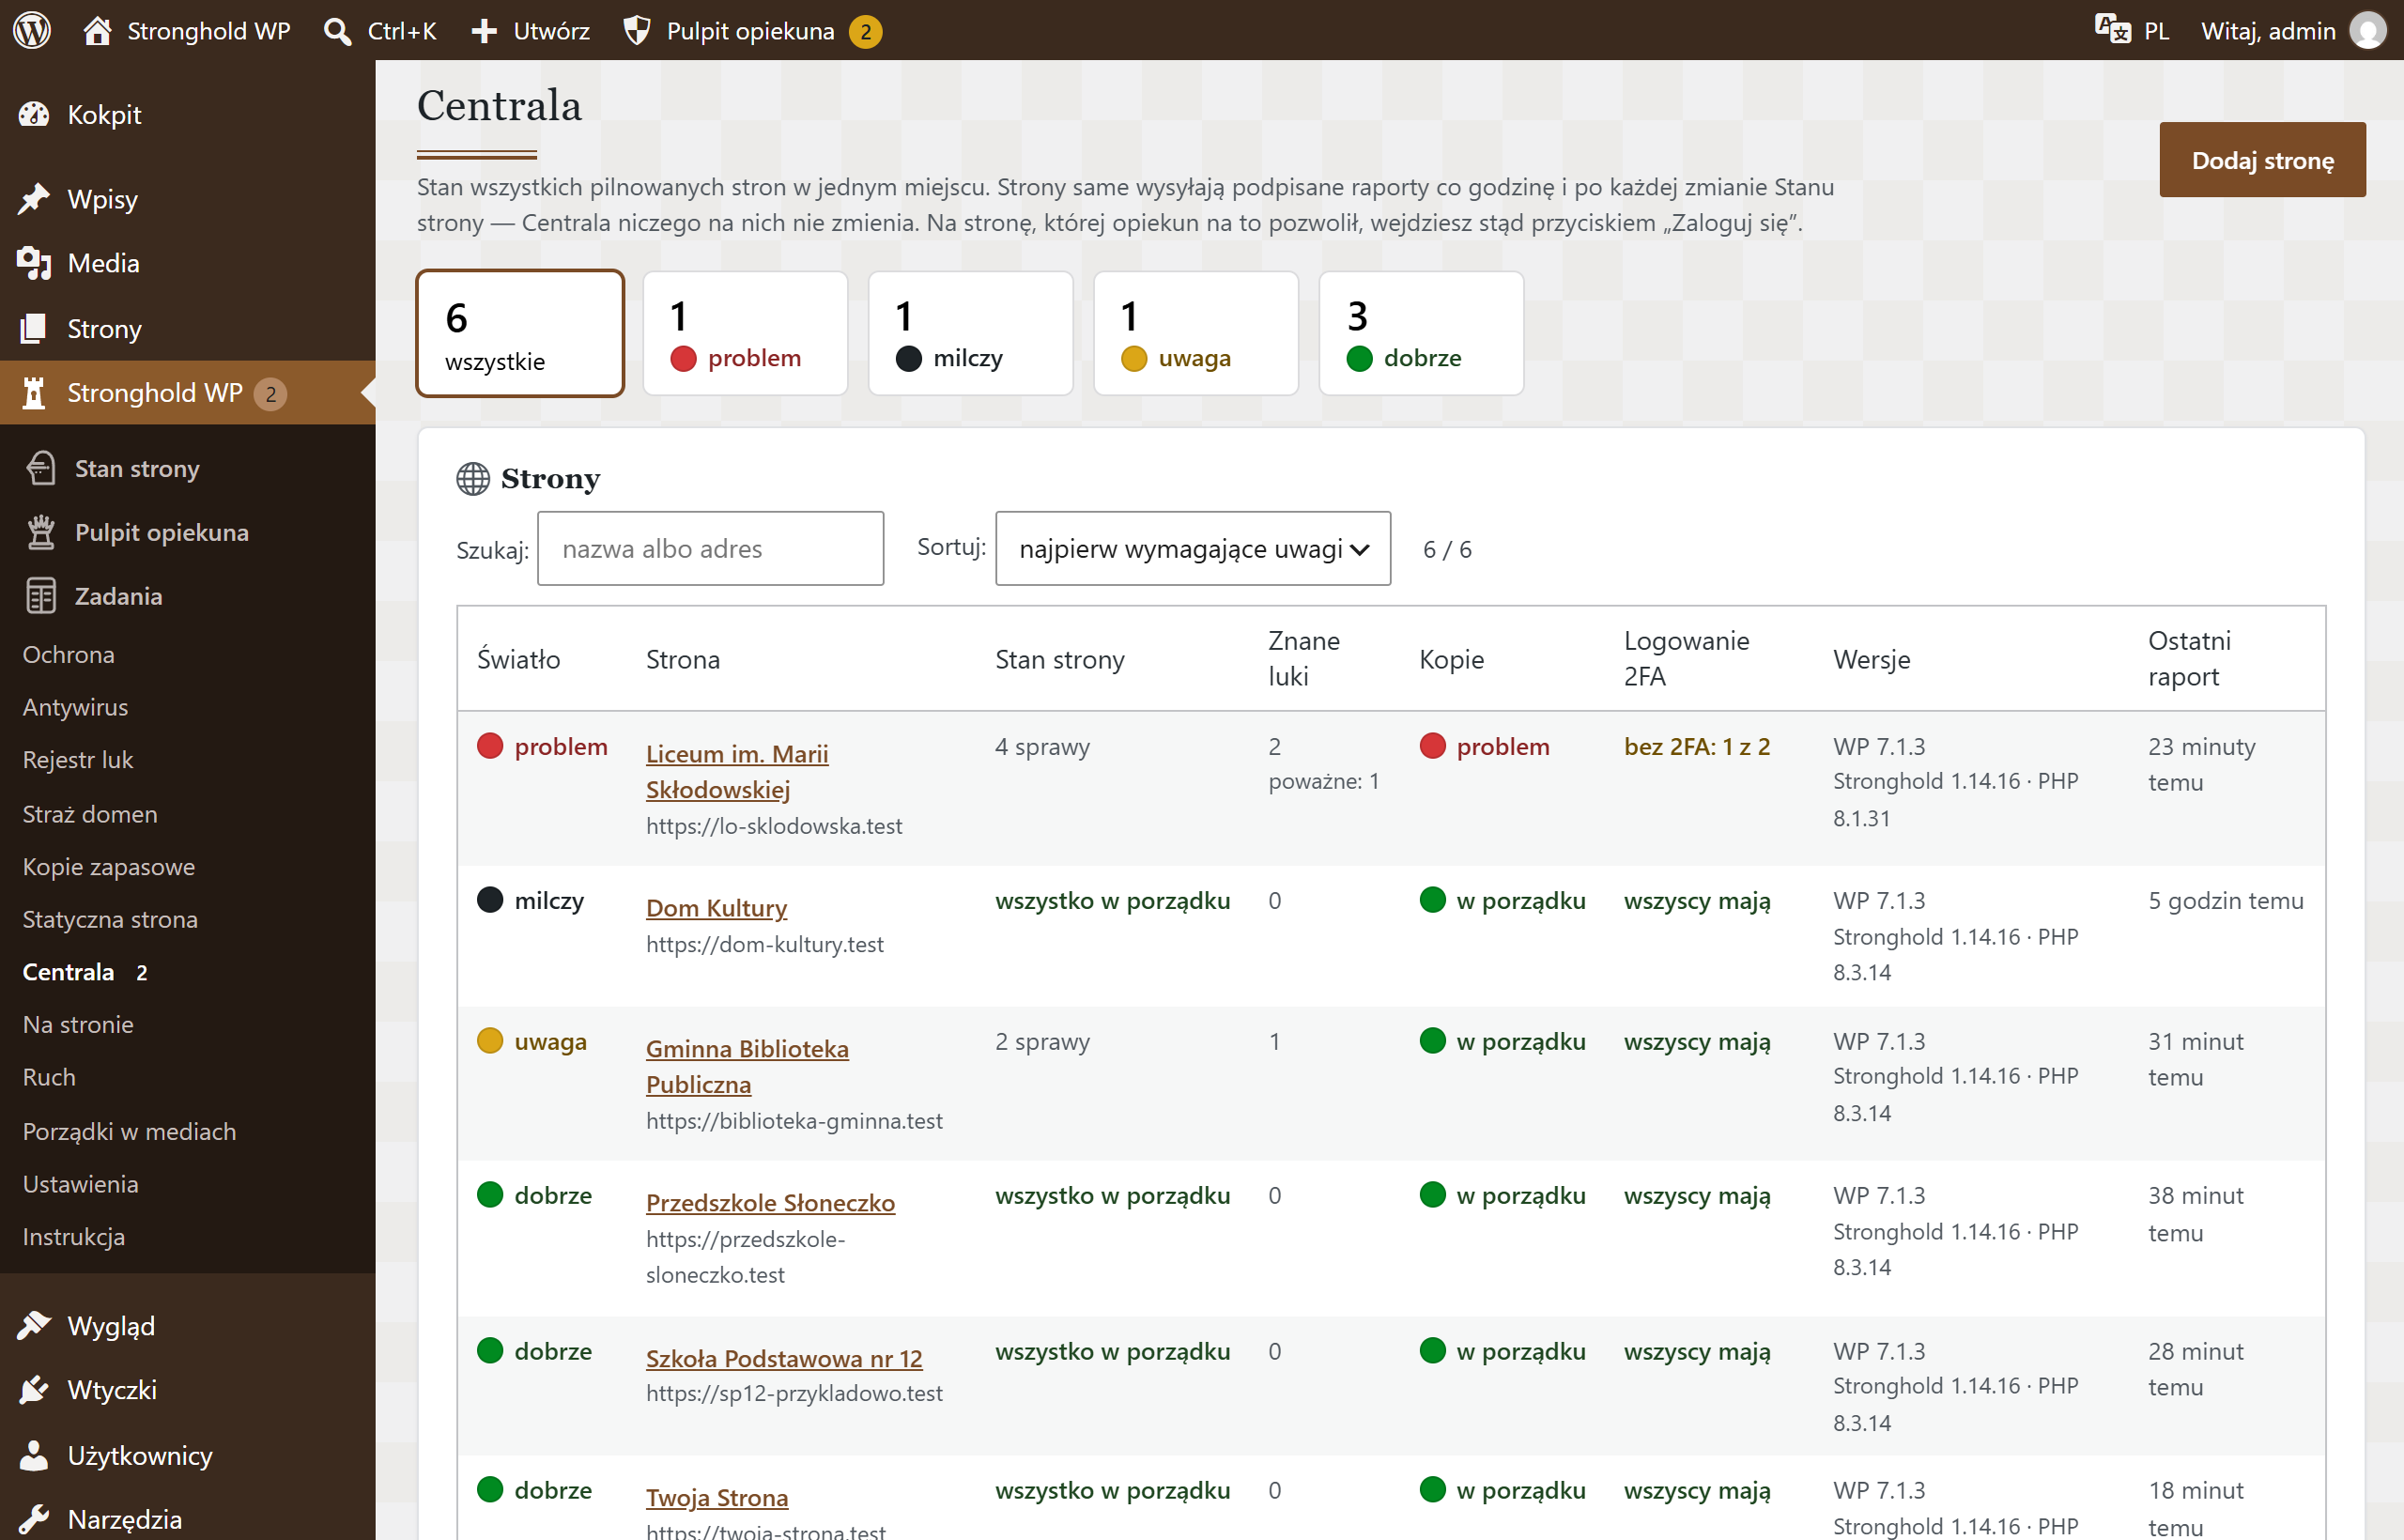Click the WordPress logo icon
The height and width of the screenshot is (1540, 2404).
point(32,30)
